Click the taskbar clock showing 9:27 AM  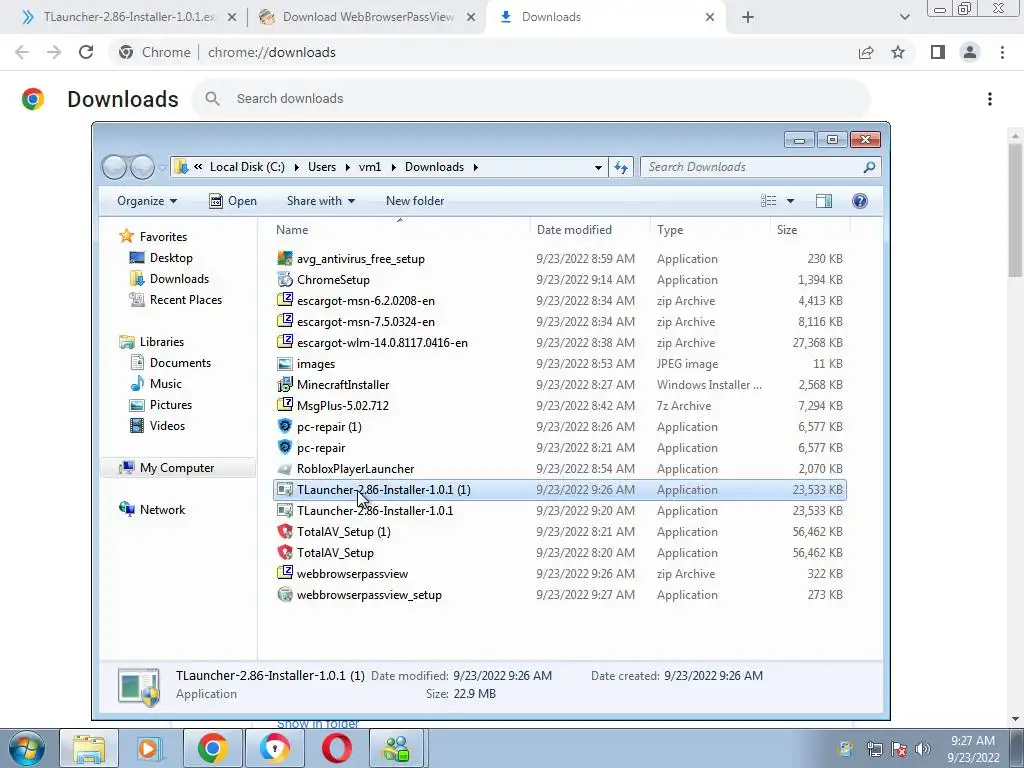click(x=973, y=749)
